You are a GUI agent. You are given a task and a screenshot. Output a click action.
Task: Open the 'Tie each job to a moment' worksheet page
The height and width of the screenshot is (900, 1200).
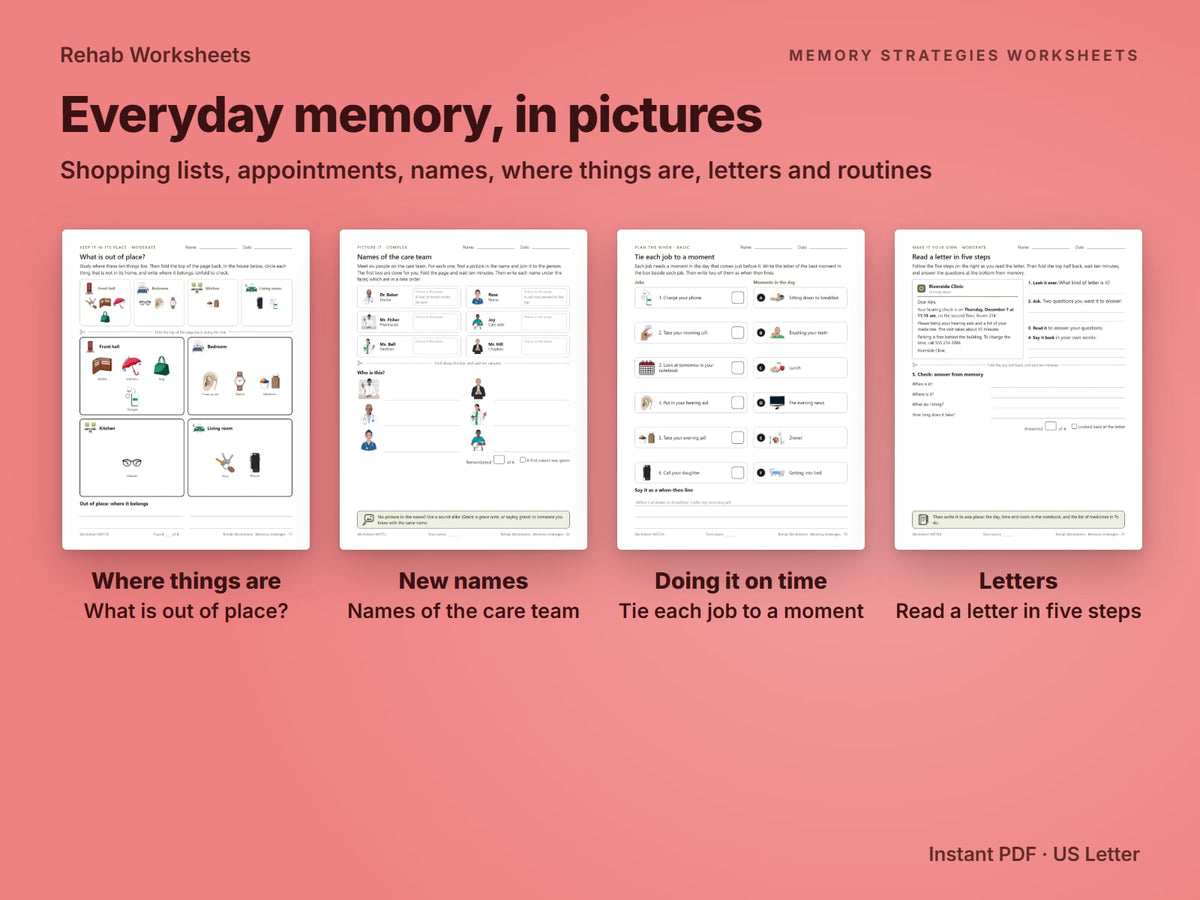pos(741,390)
